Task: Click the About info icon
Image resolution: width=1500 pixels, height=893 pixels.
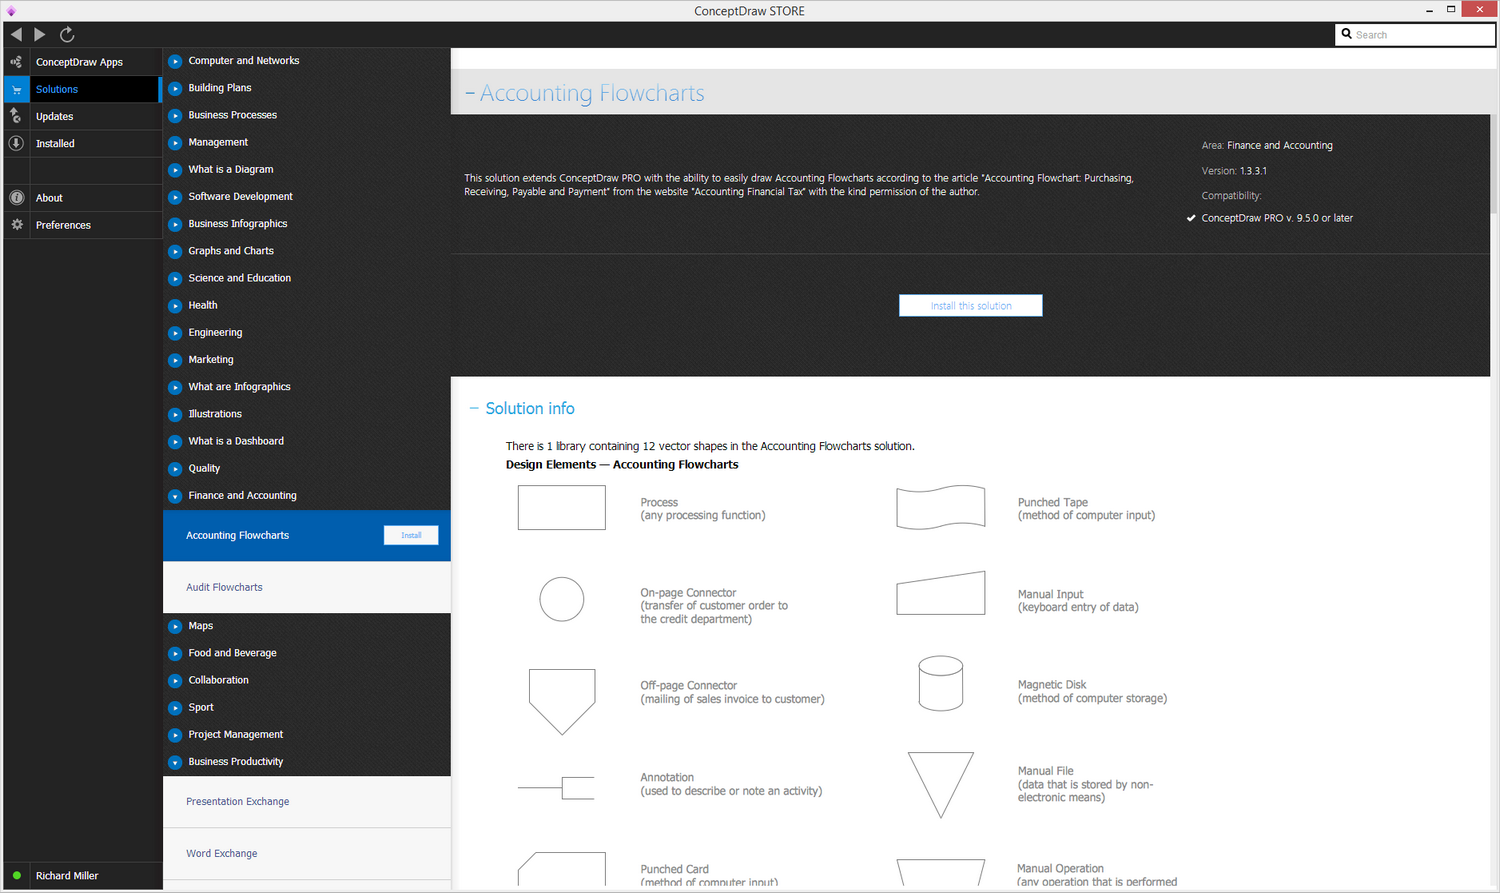Action: click(16, 198)
